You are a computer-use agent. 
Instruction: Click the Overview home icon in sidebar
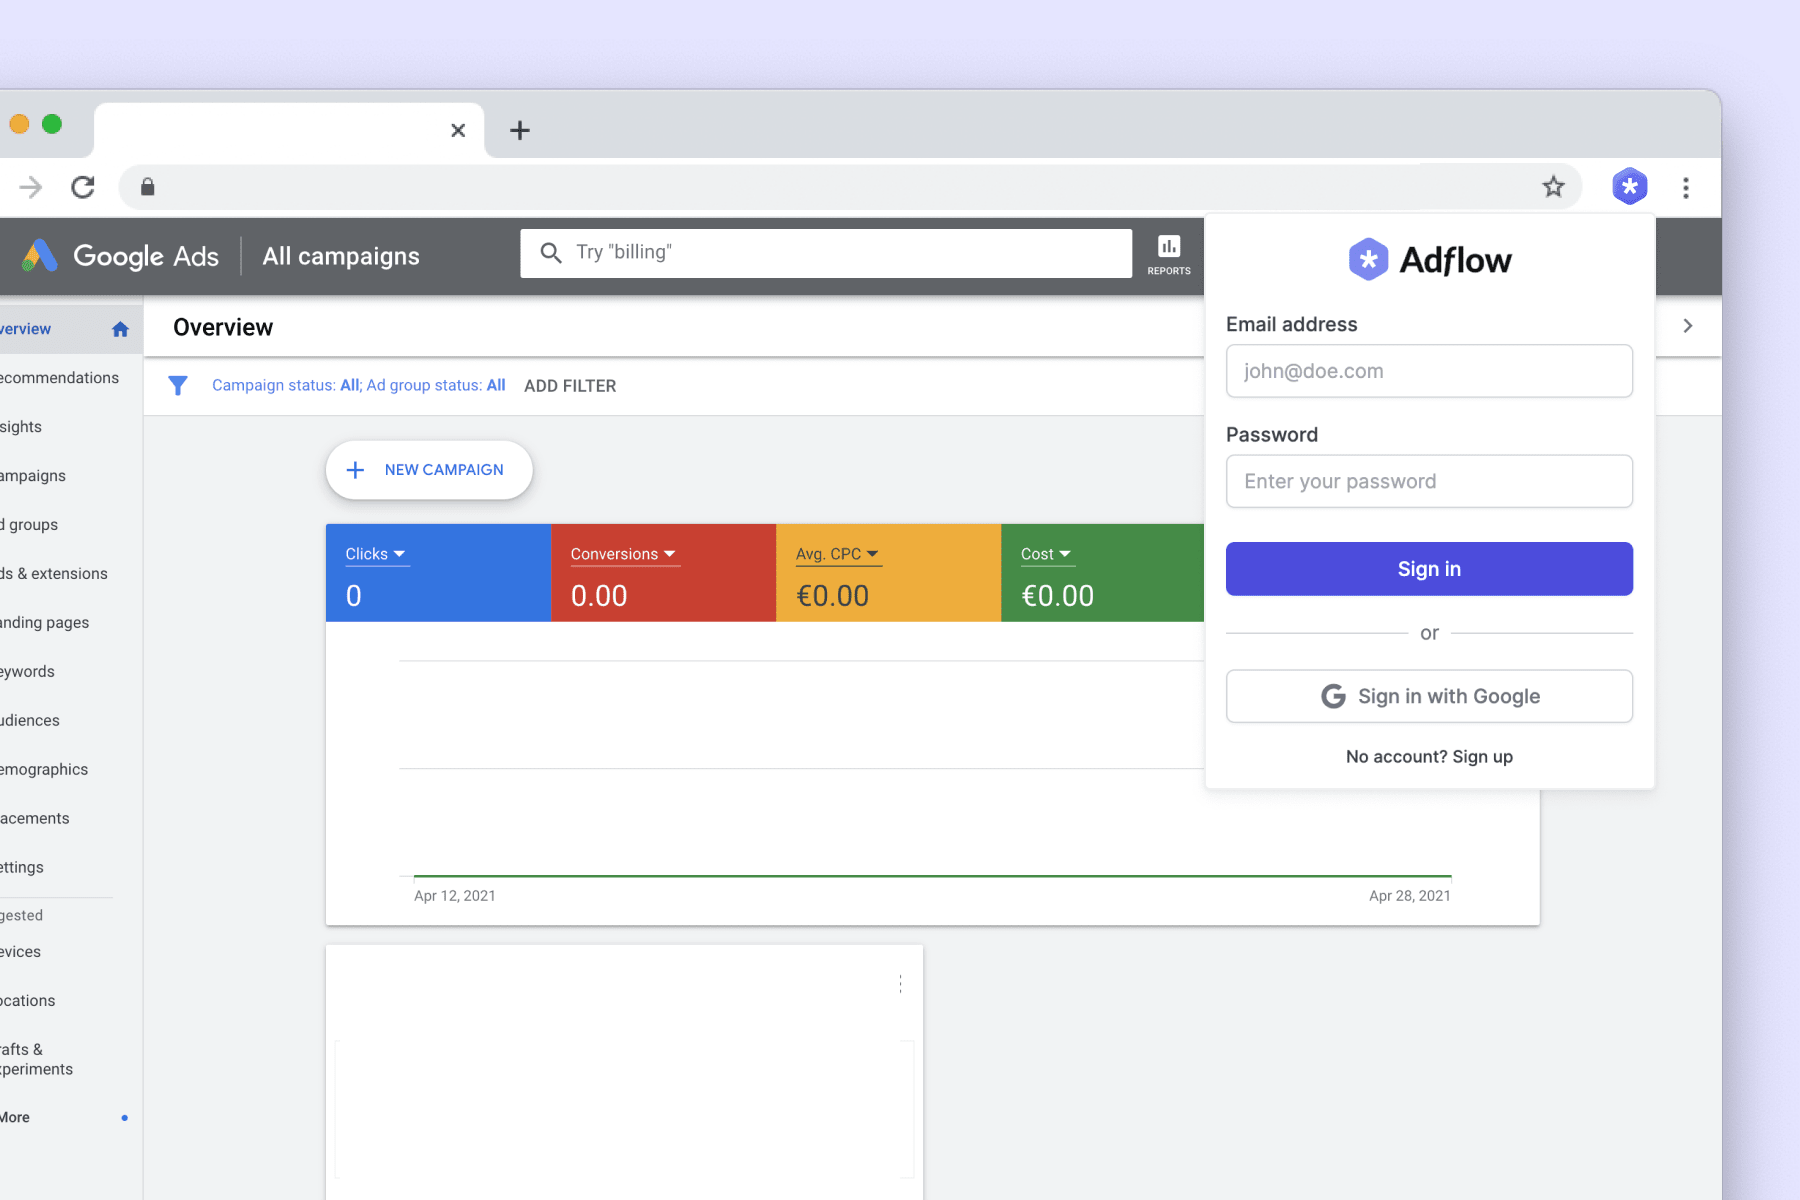[x=120, y=329]
